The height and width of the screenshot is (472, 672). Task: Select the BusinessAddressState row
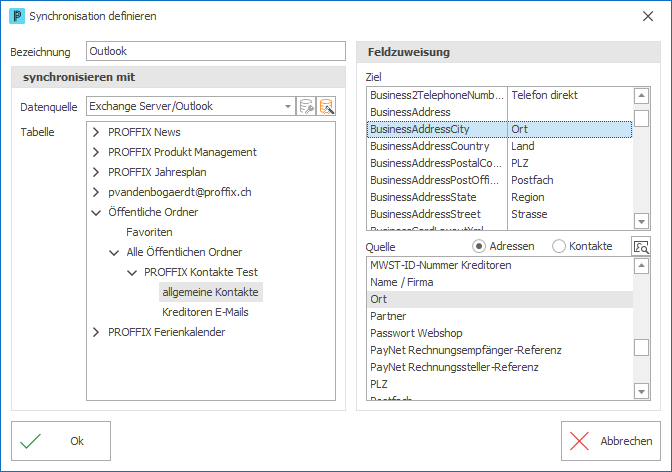point(499,197)
